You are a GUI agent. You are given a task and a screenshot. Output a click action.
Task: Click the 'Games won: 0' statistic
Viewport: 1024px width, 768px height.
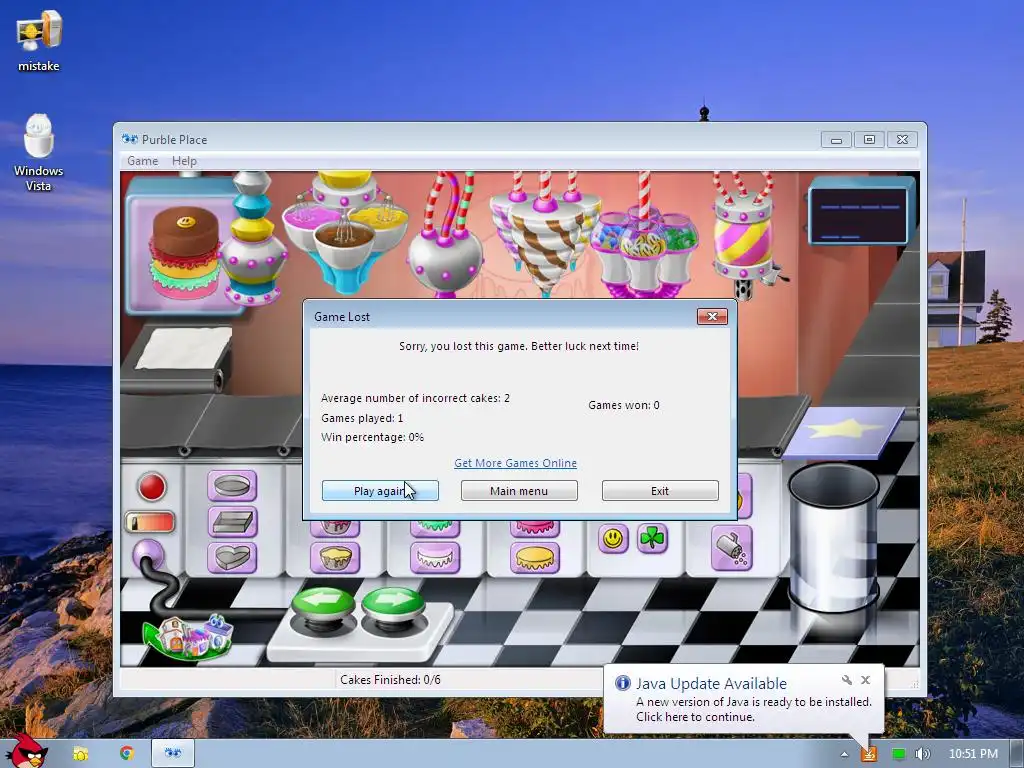pyautogui.click(x=624, y=405)
